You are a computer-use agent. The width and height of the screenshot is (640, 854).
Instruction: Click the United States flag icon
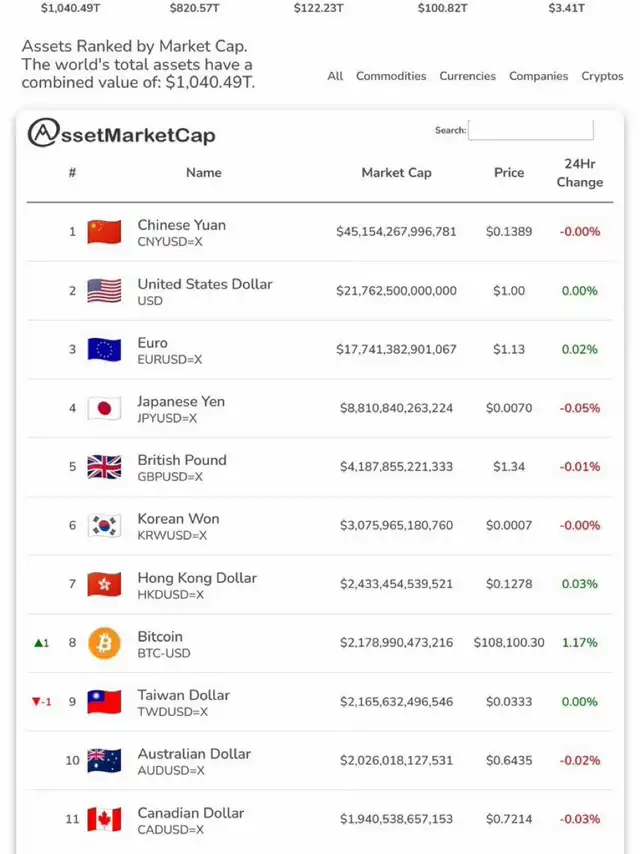tap(104, 291)
